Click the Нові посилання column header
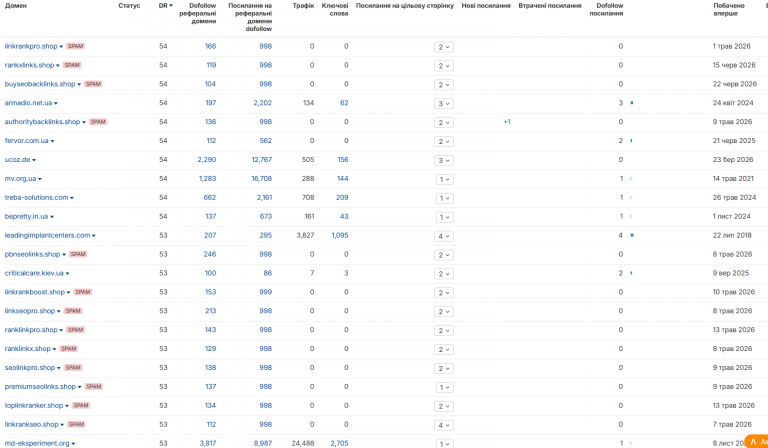Image resolution: width=768 pixels, height=448 pixels. (x=486, y=6)
